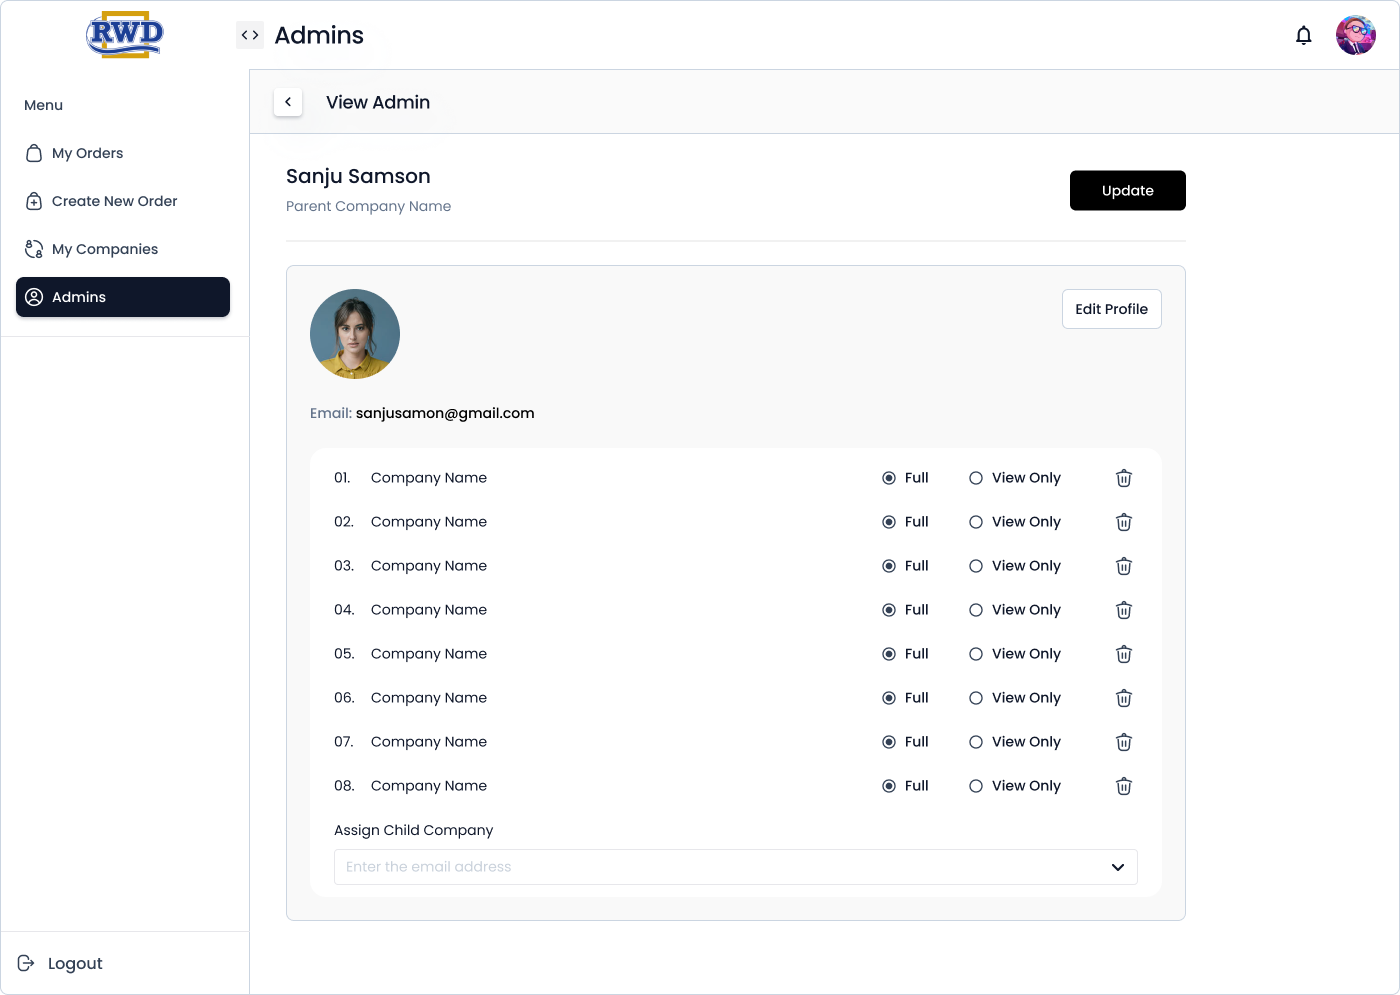Select View Only for row 04
This screenshot has height=995, width=1400.
pyautogui.click(x=976, y=610)
